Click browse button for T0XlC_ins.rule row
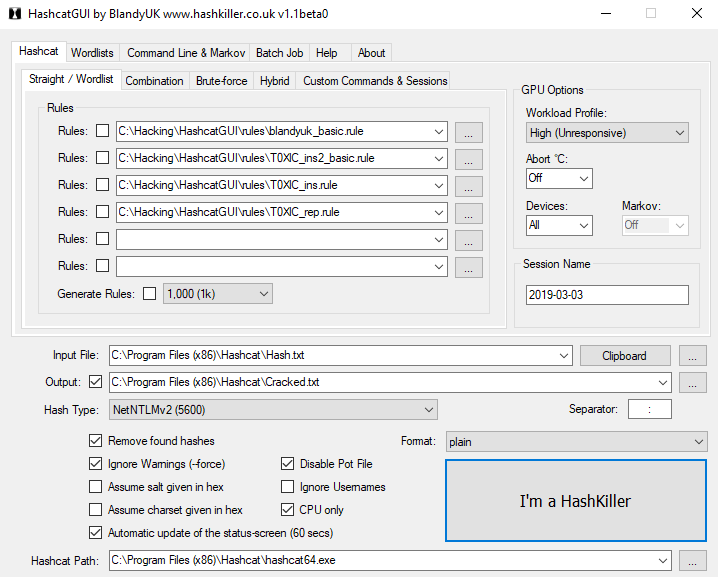 click(468, 186)
